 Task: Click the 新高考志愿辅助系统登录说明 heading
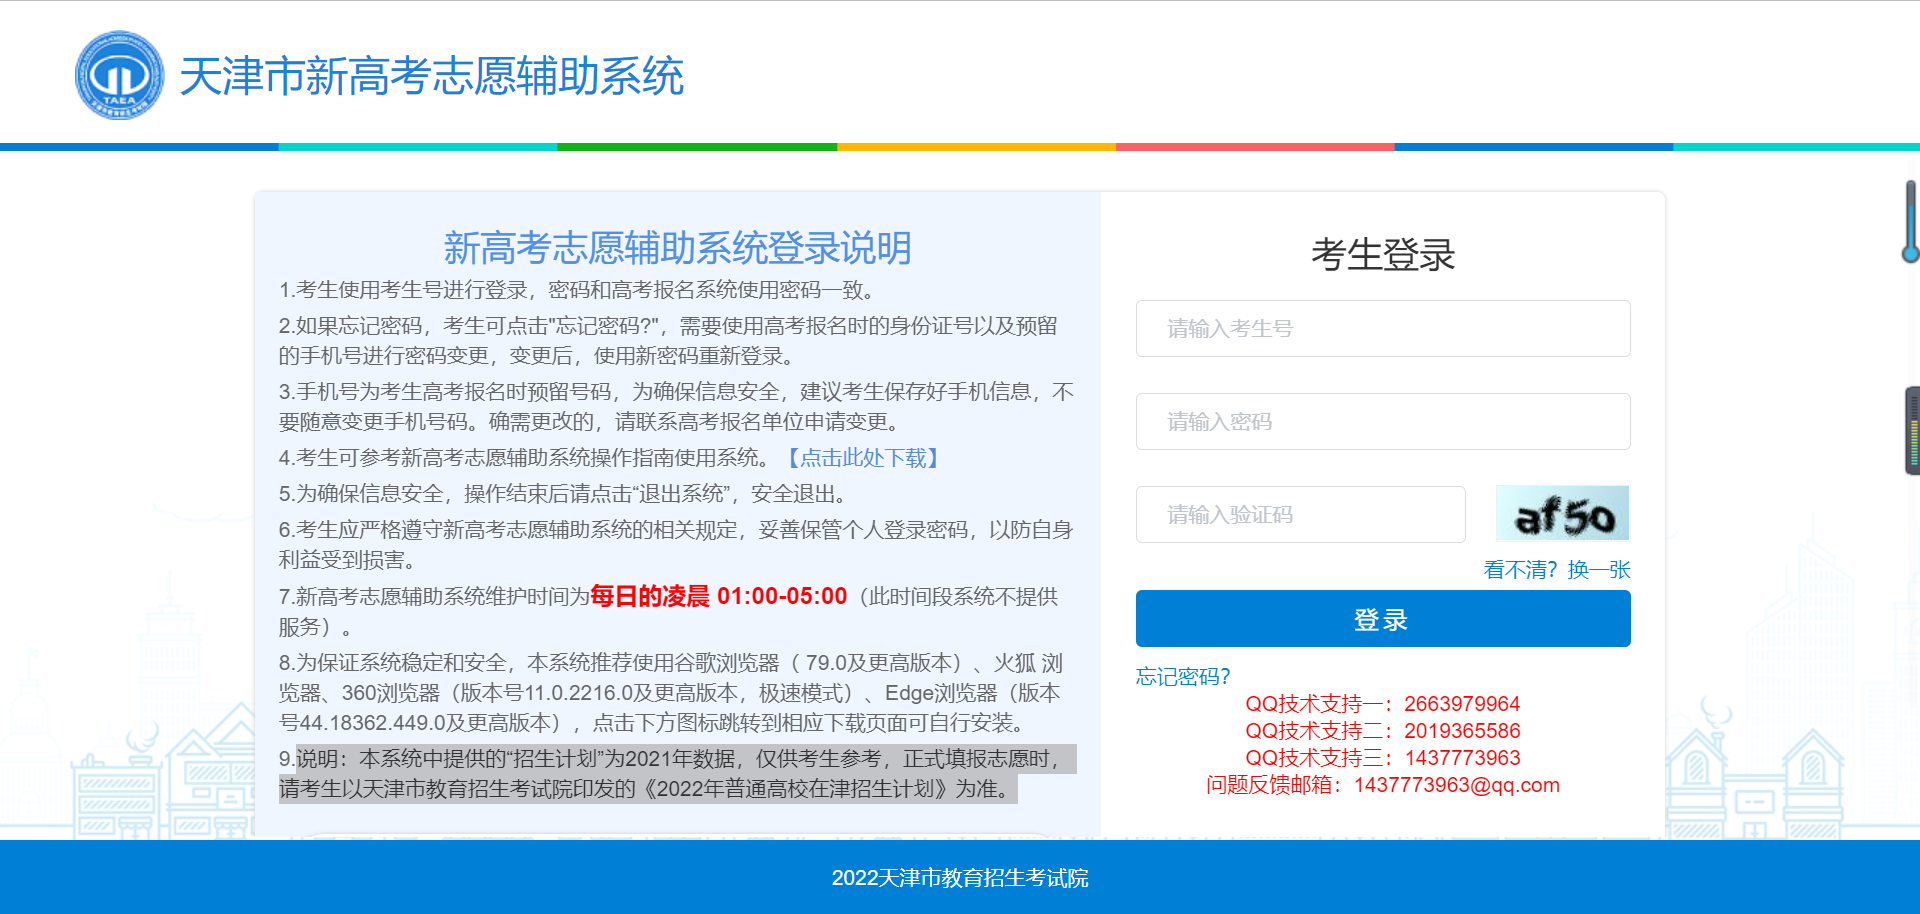(677, 248)
